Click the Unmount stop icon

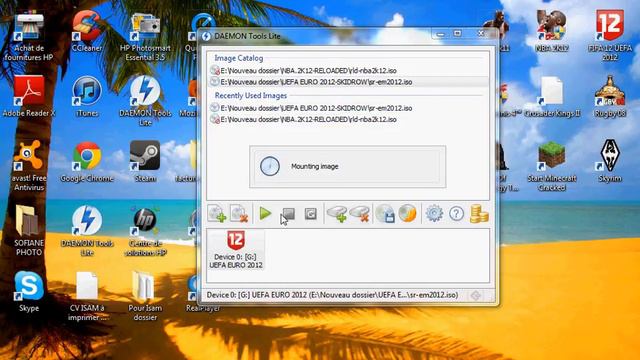point(288,213)
